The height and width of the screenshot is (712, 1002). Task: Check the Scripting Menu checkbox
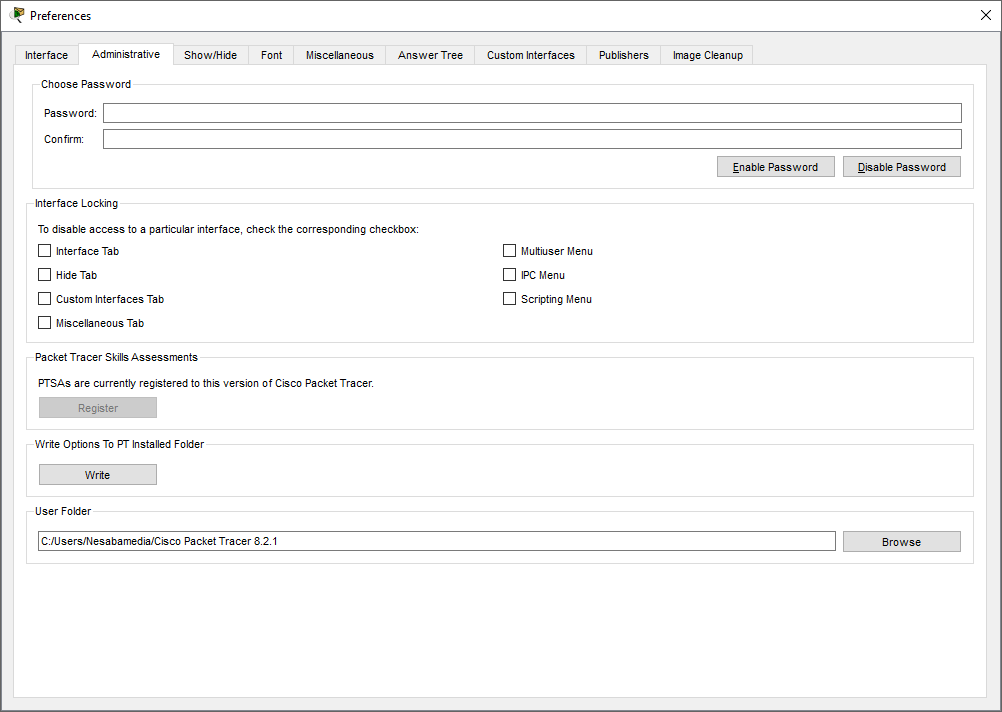pyautogui.click(x=509, y=299)
